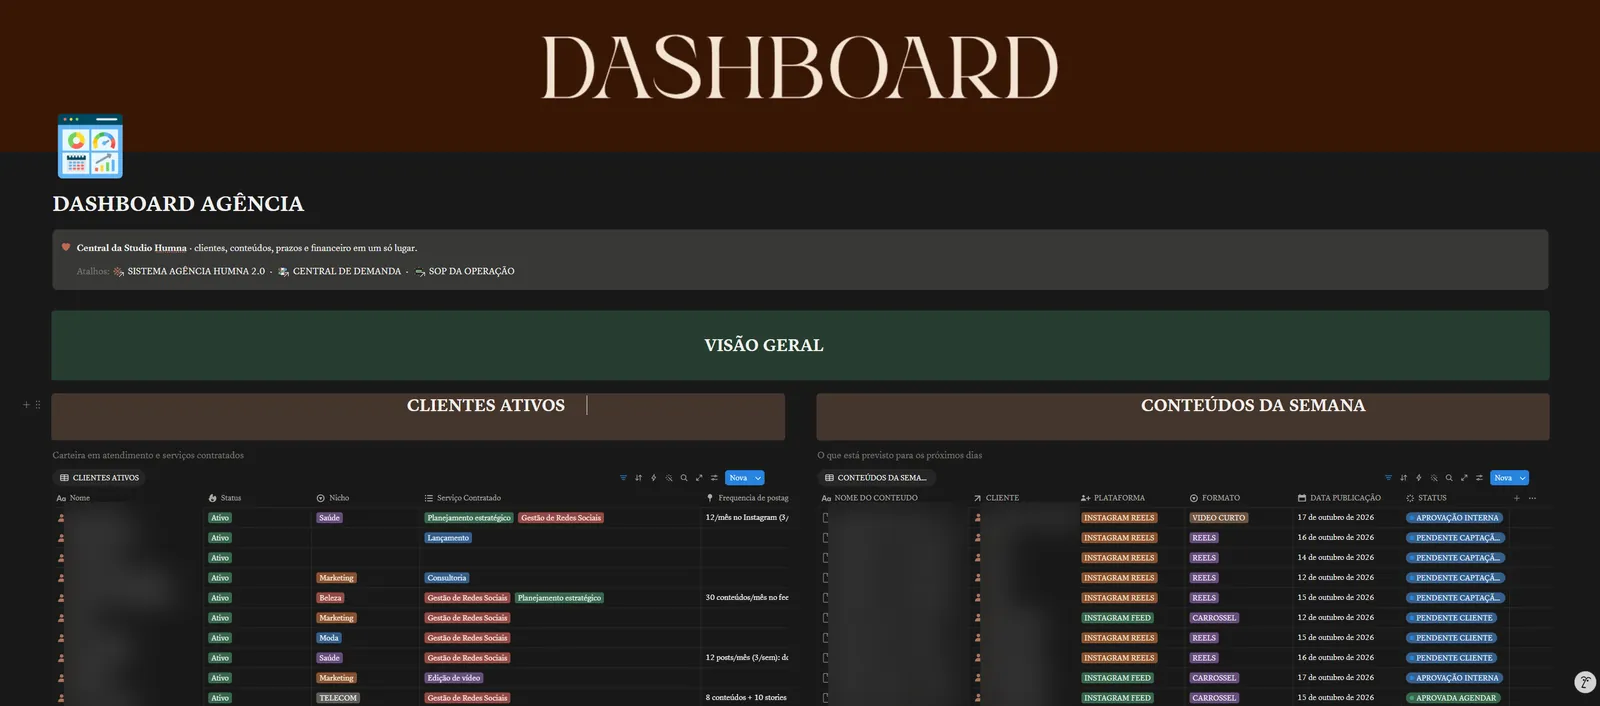Viewport: 1600px width, 706px height.
Task: Click the Serviço Contratado column header
Action: tap(463, 498)
